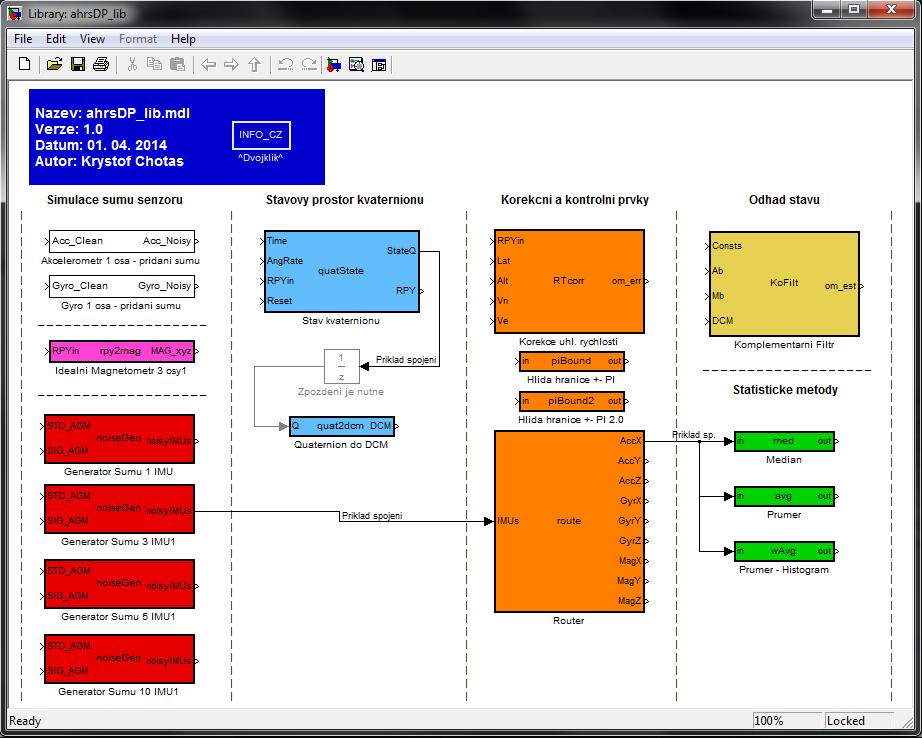Select the green wAvg block
922x738 pixels.
784,552
